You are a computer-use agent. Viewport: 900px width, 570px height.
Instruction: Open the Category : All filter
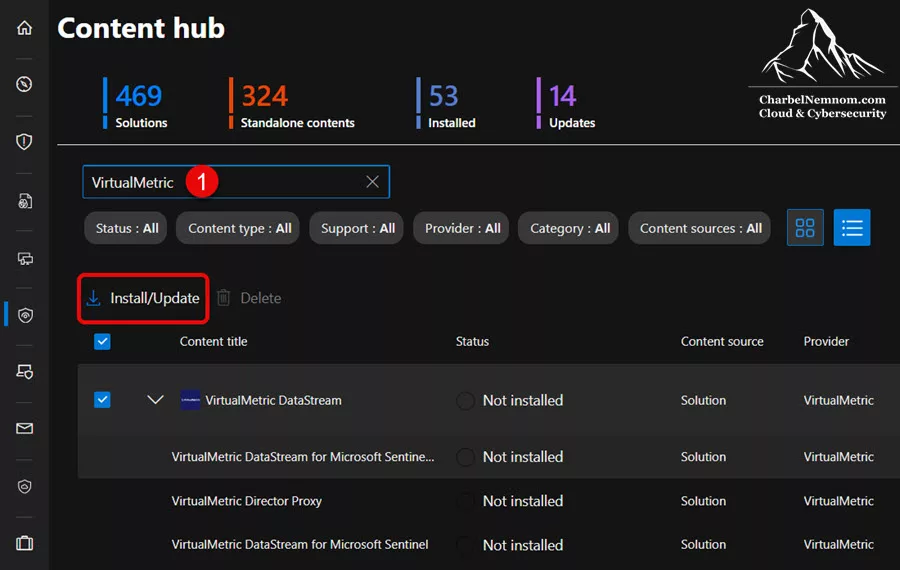tap(569, 228)
